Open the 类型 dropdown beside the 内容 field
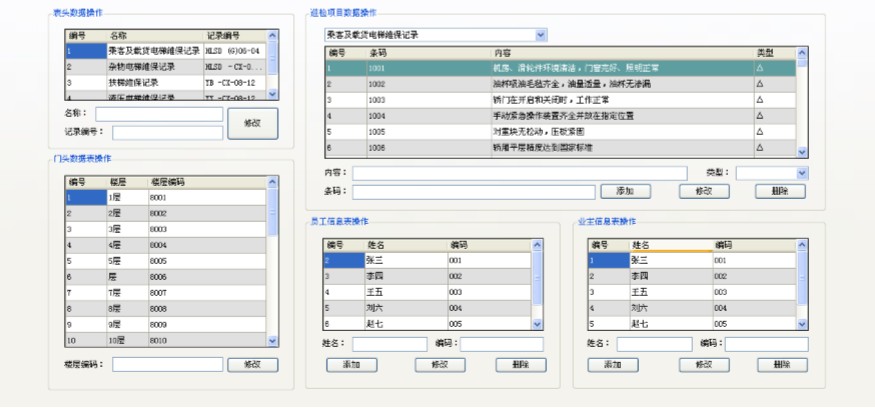The width and height of the screenshot is (875, 408). coord(802,174)
